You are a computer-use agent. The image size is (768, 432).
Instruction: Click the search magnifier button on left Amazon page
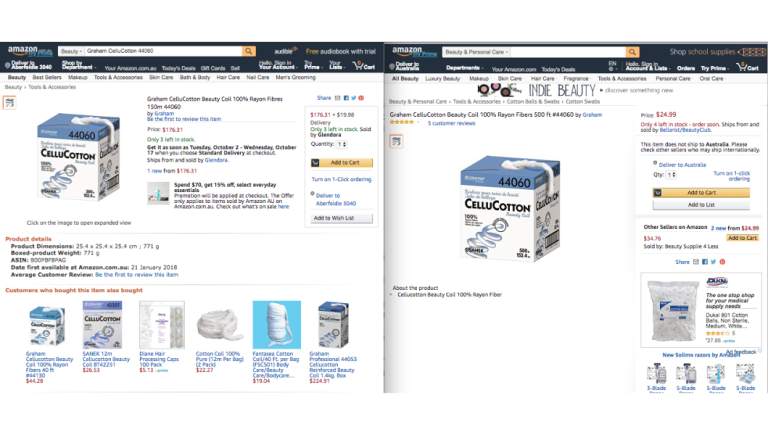point(249,51)
